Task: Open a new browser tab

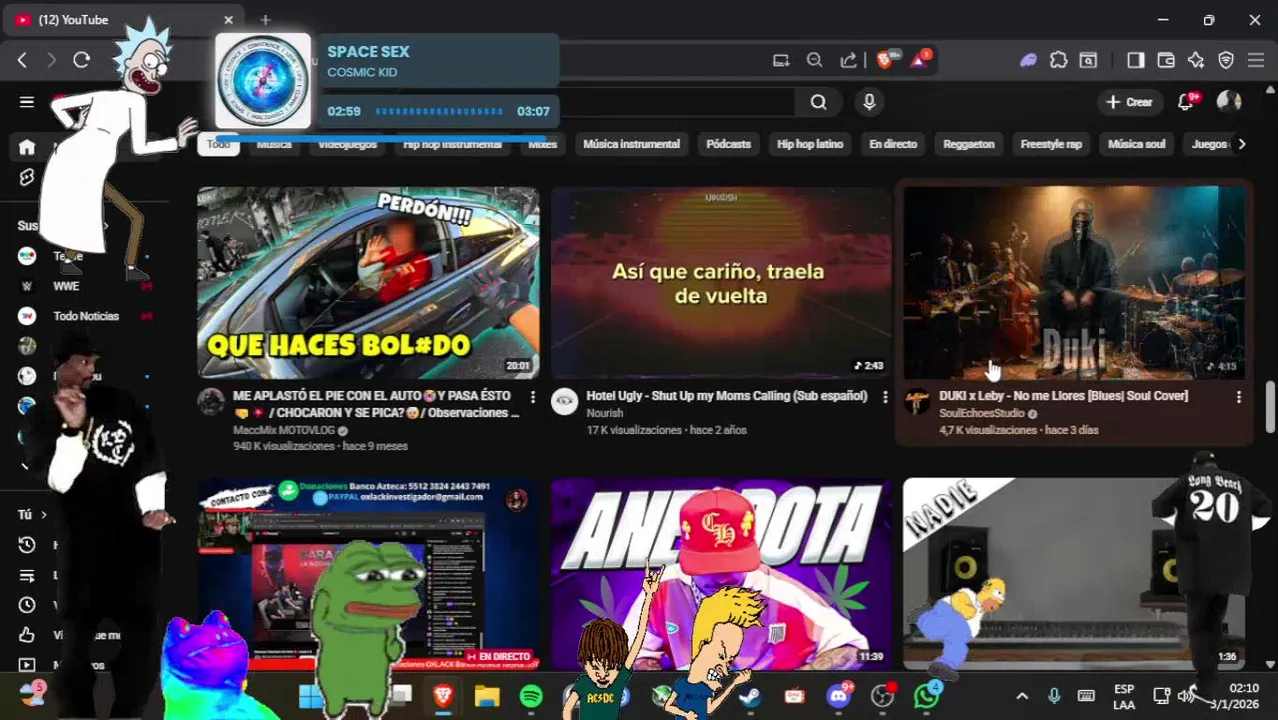Action: point(265,20)
